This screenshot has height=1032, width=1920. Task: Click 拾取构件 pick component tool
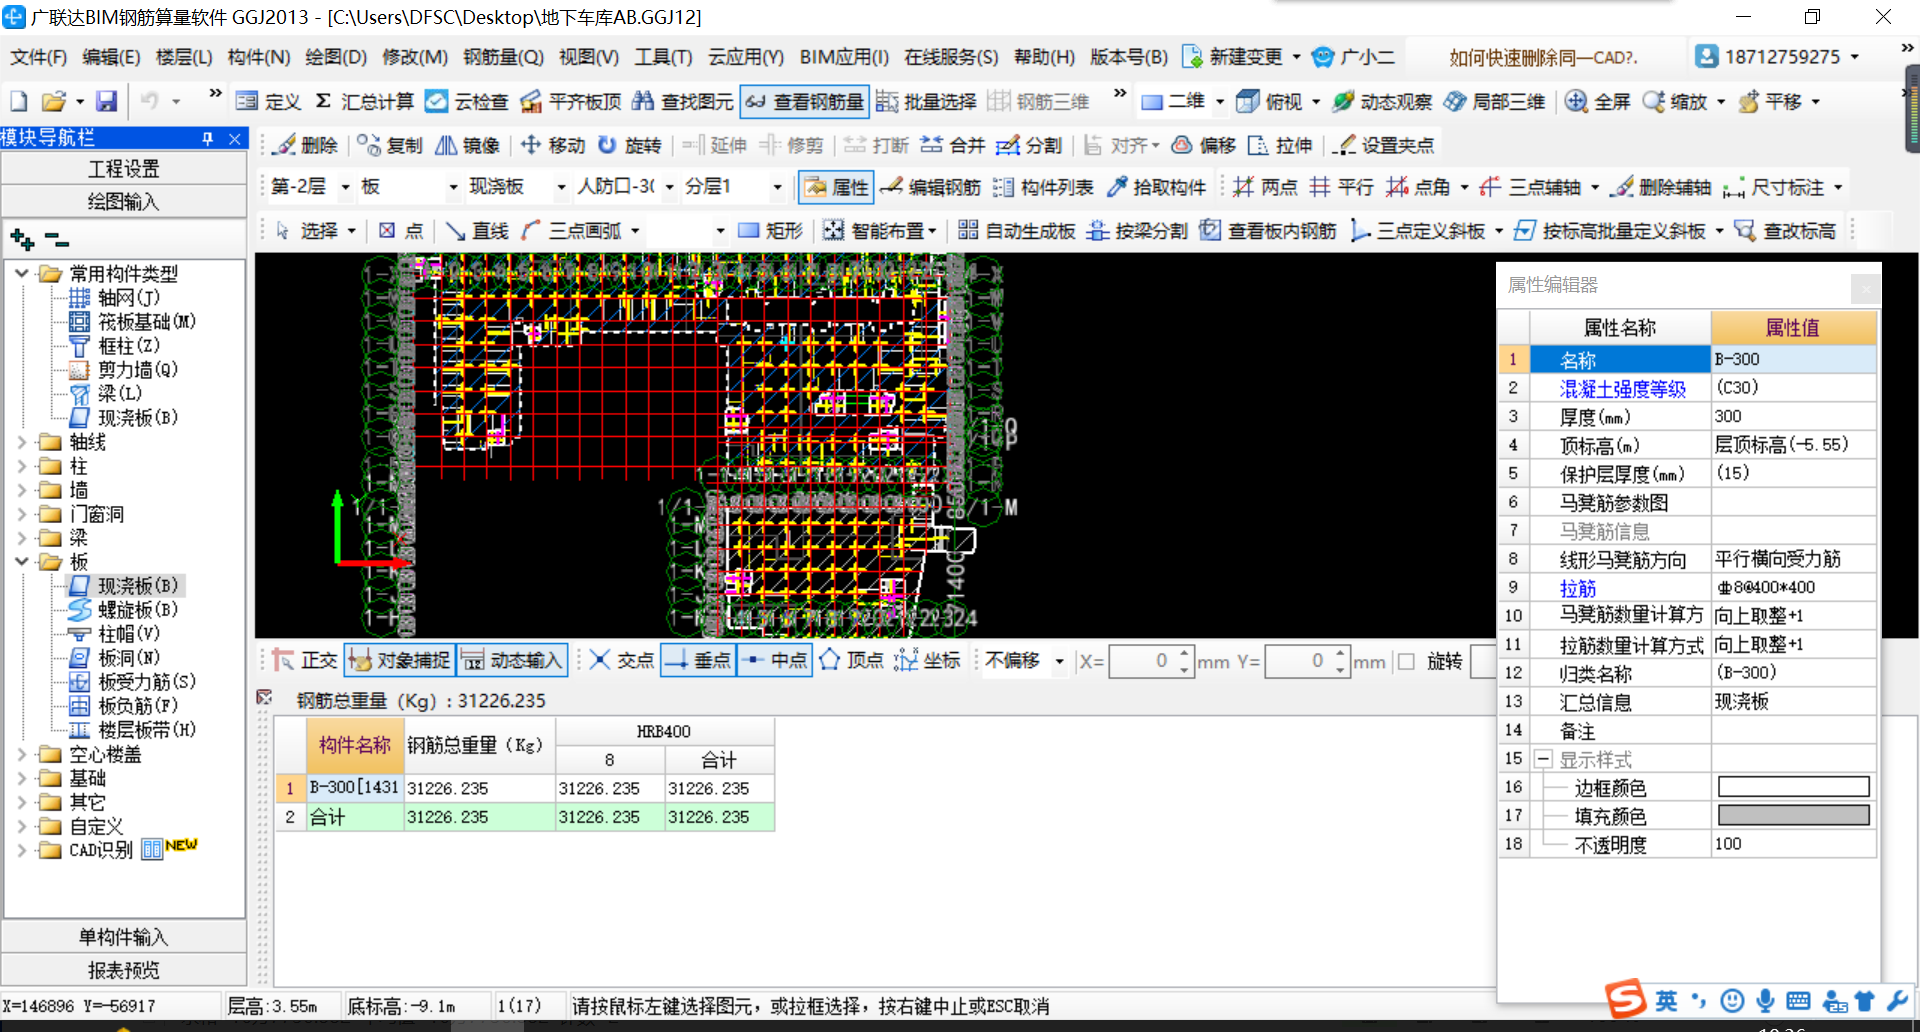[1156, 187]
